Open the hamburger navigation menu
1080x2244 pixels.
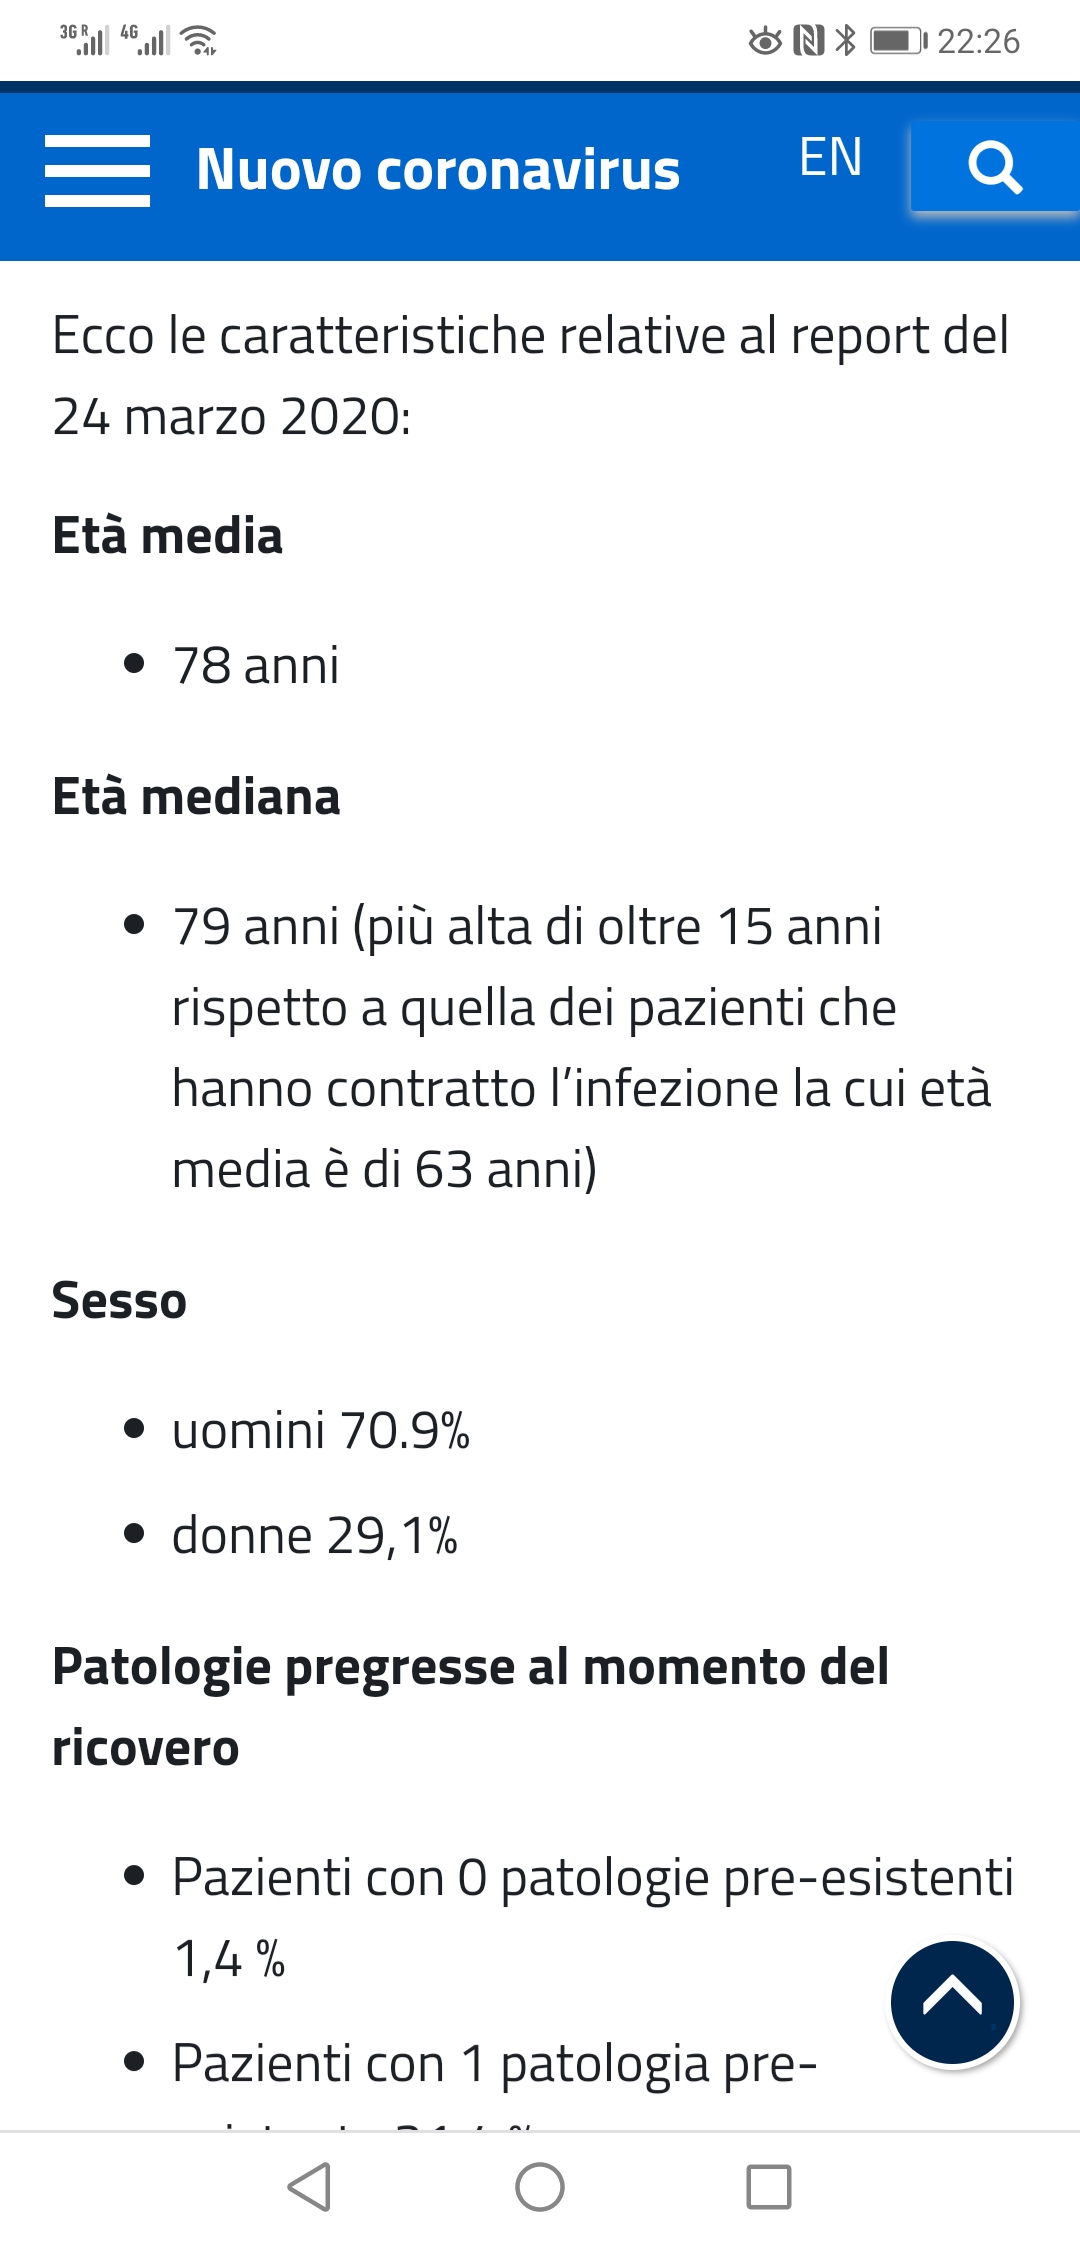pos(97,171)
